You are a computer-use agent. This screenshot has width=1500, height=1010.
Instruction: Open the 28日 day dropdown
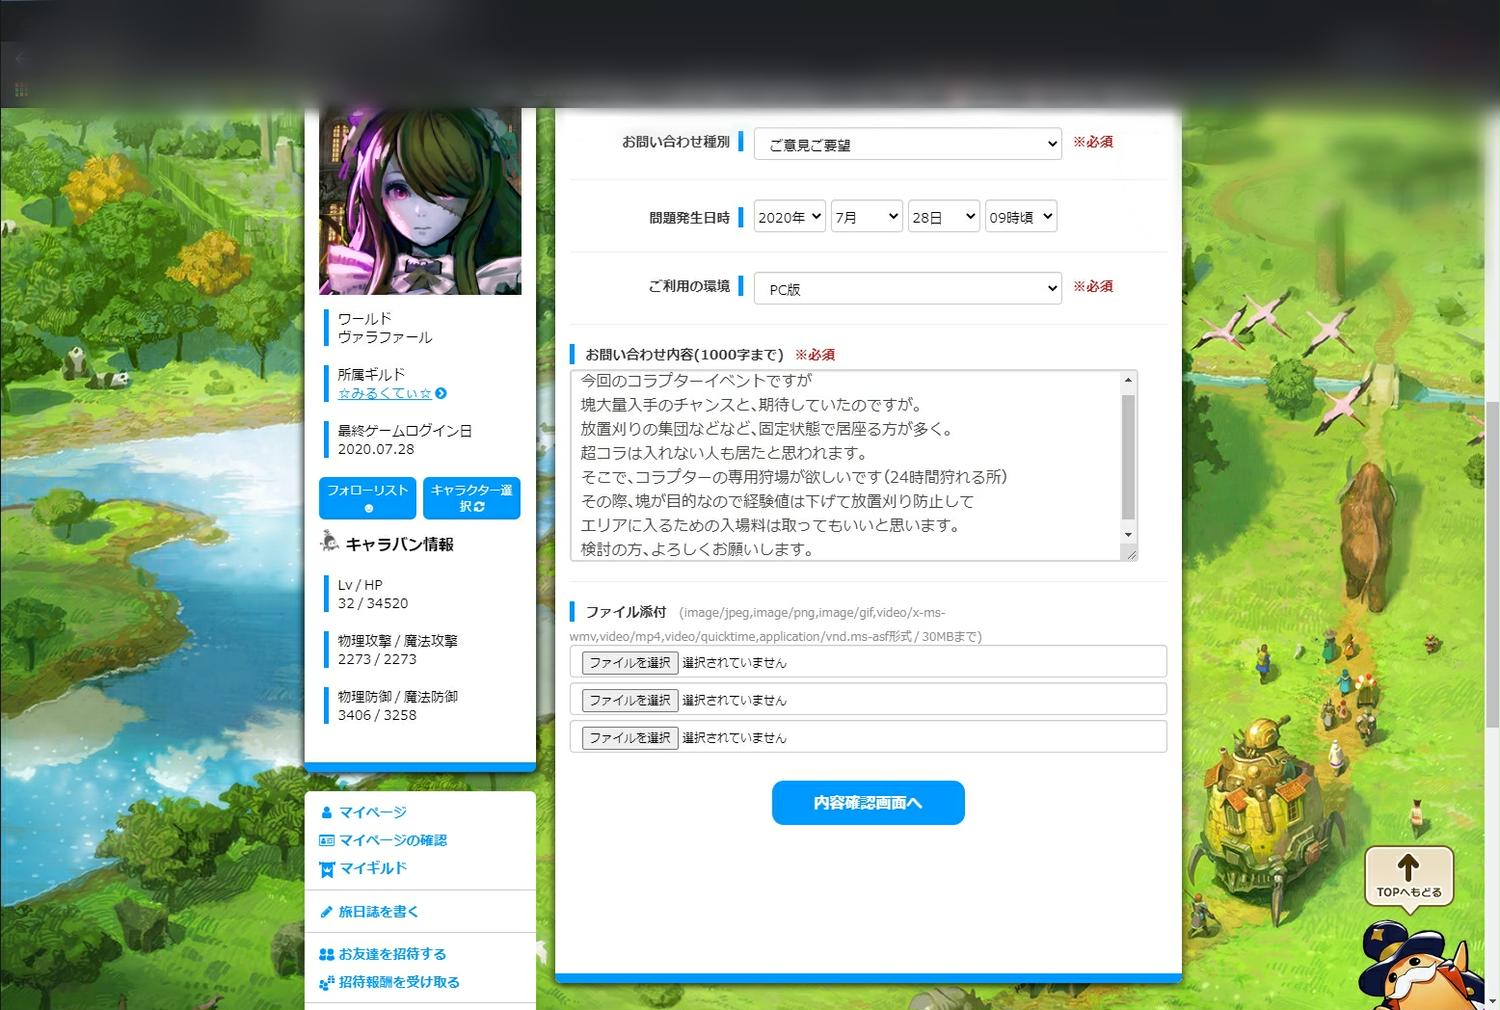943,217
